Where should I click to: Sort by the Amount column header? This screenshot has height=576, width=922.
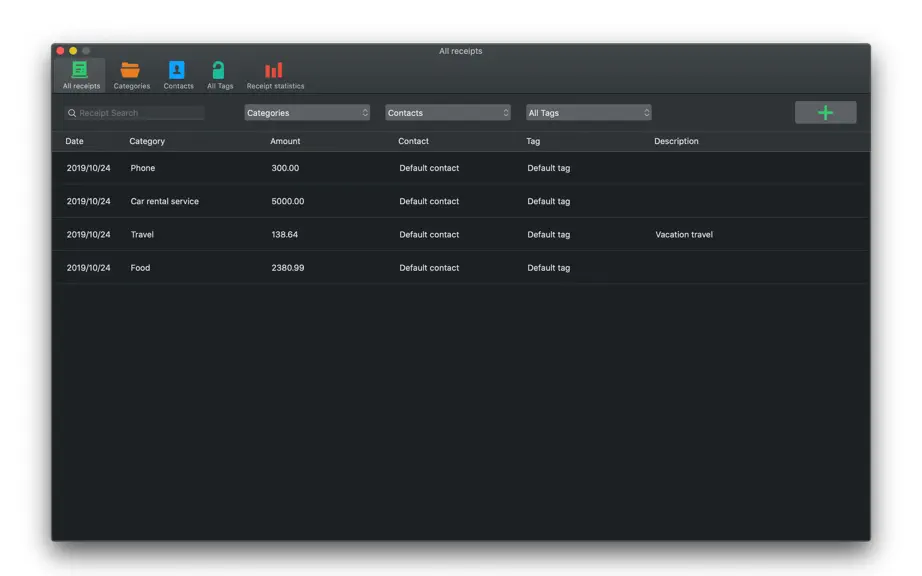[285, 141]
